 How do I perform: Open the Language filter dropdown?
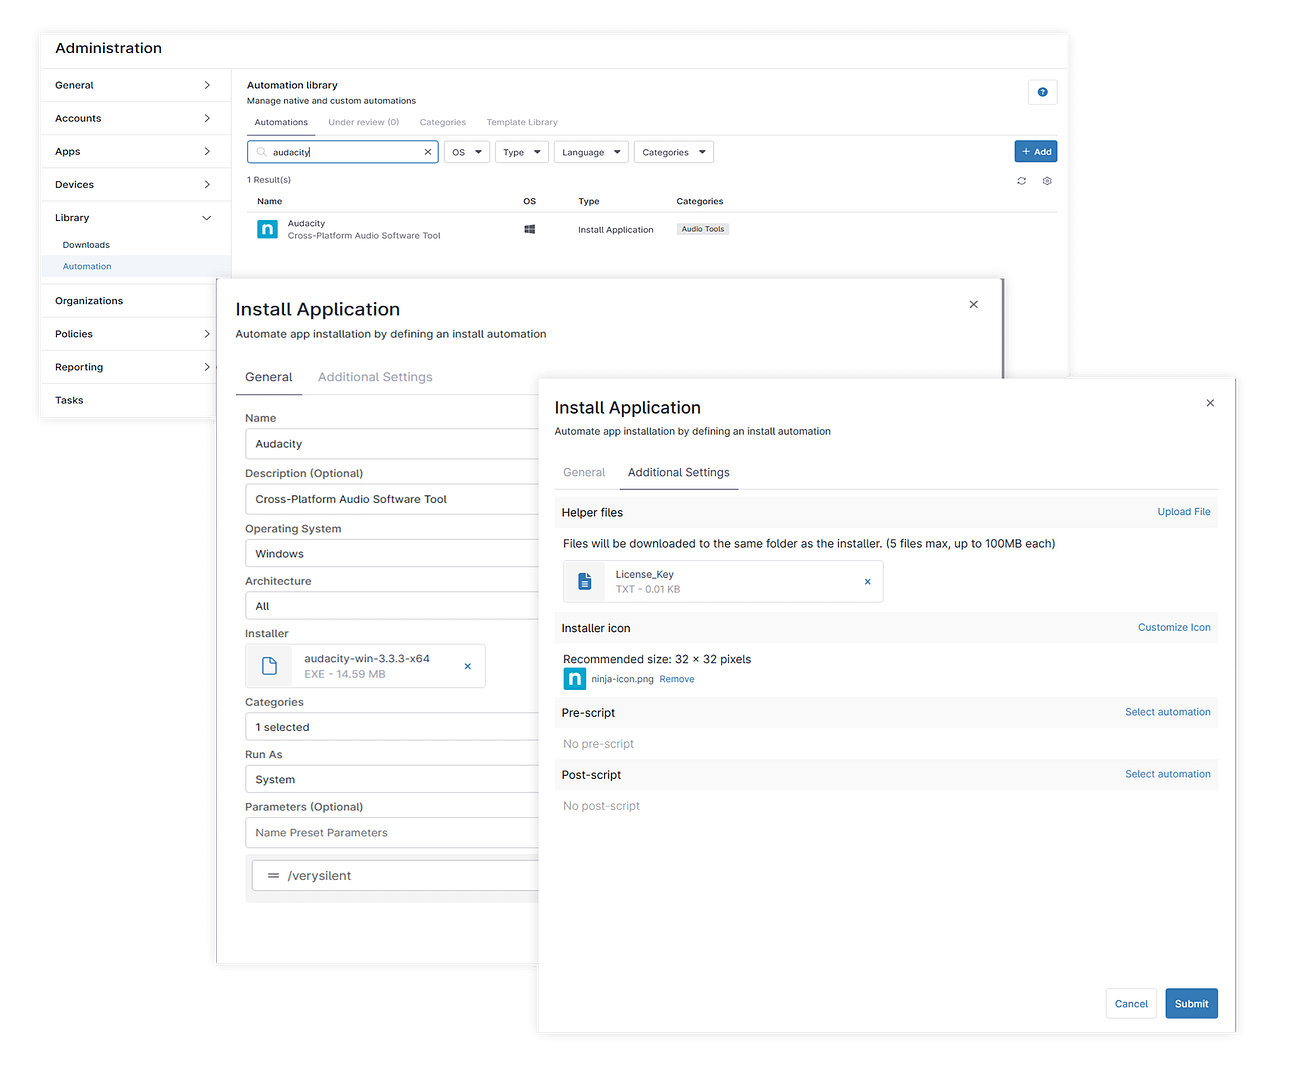pyautogui.click(x=591, y=151)
